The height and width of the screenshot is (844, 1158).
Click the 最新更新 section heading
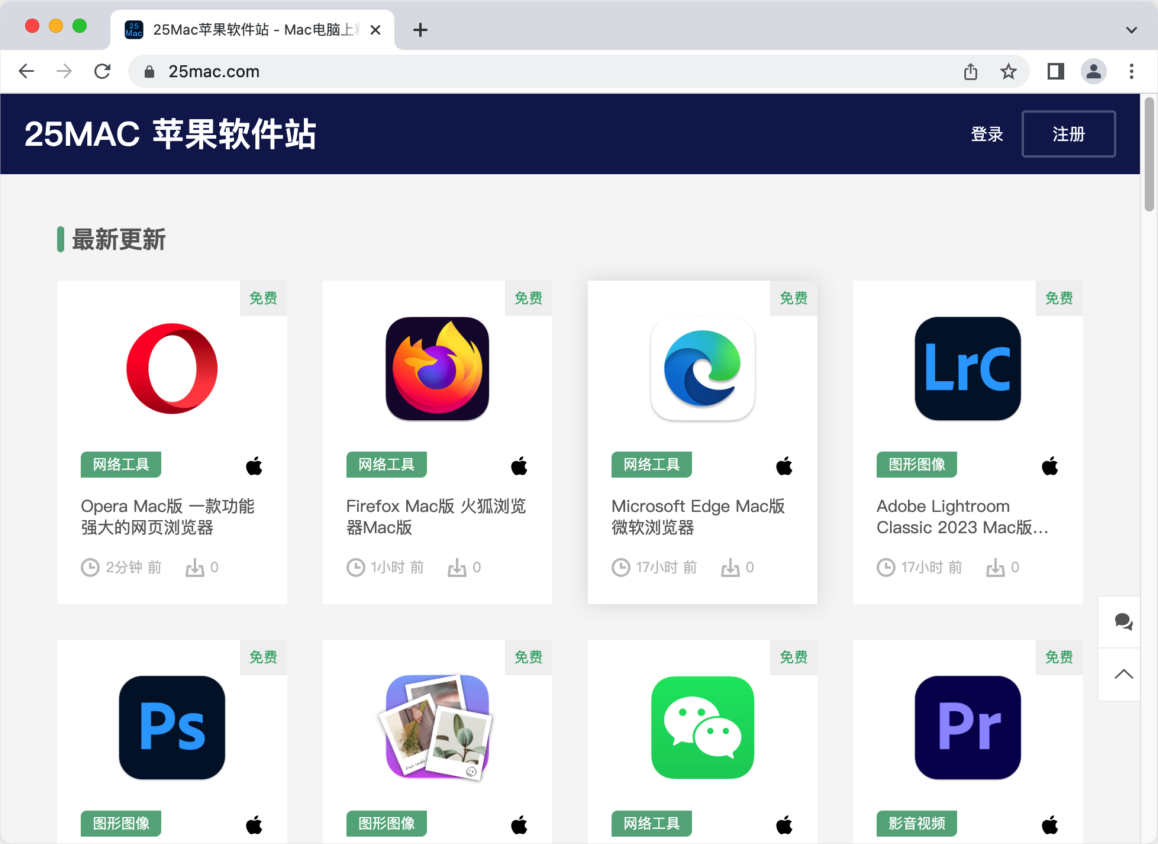click(118, 239)
